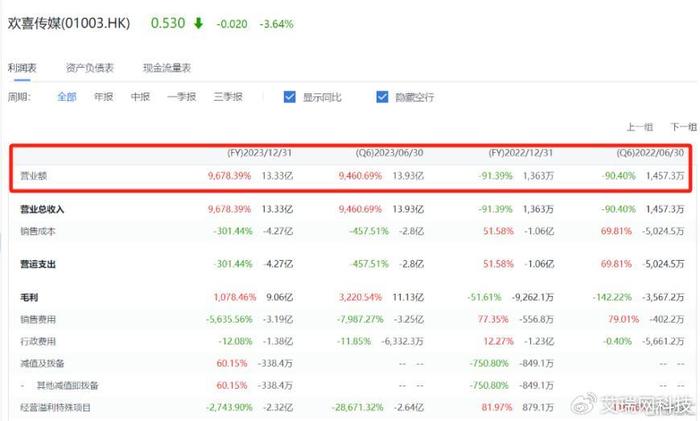Select the 全部 period filter
Screen dimensions: 700x421
pos(67,97)
